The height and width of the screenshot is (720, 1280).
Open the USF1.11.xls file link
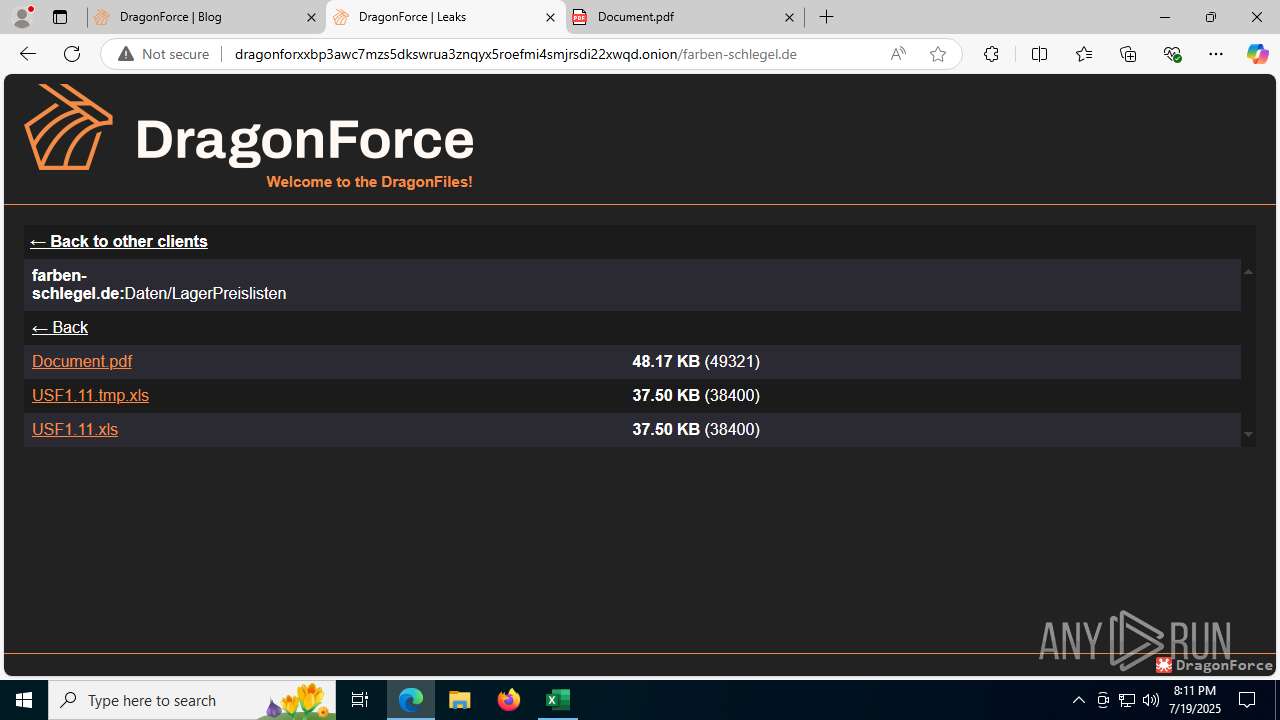[x=75, y=429]
